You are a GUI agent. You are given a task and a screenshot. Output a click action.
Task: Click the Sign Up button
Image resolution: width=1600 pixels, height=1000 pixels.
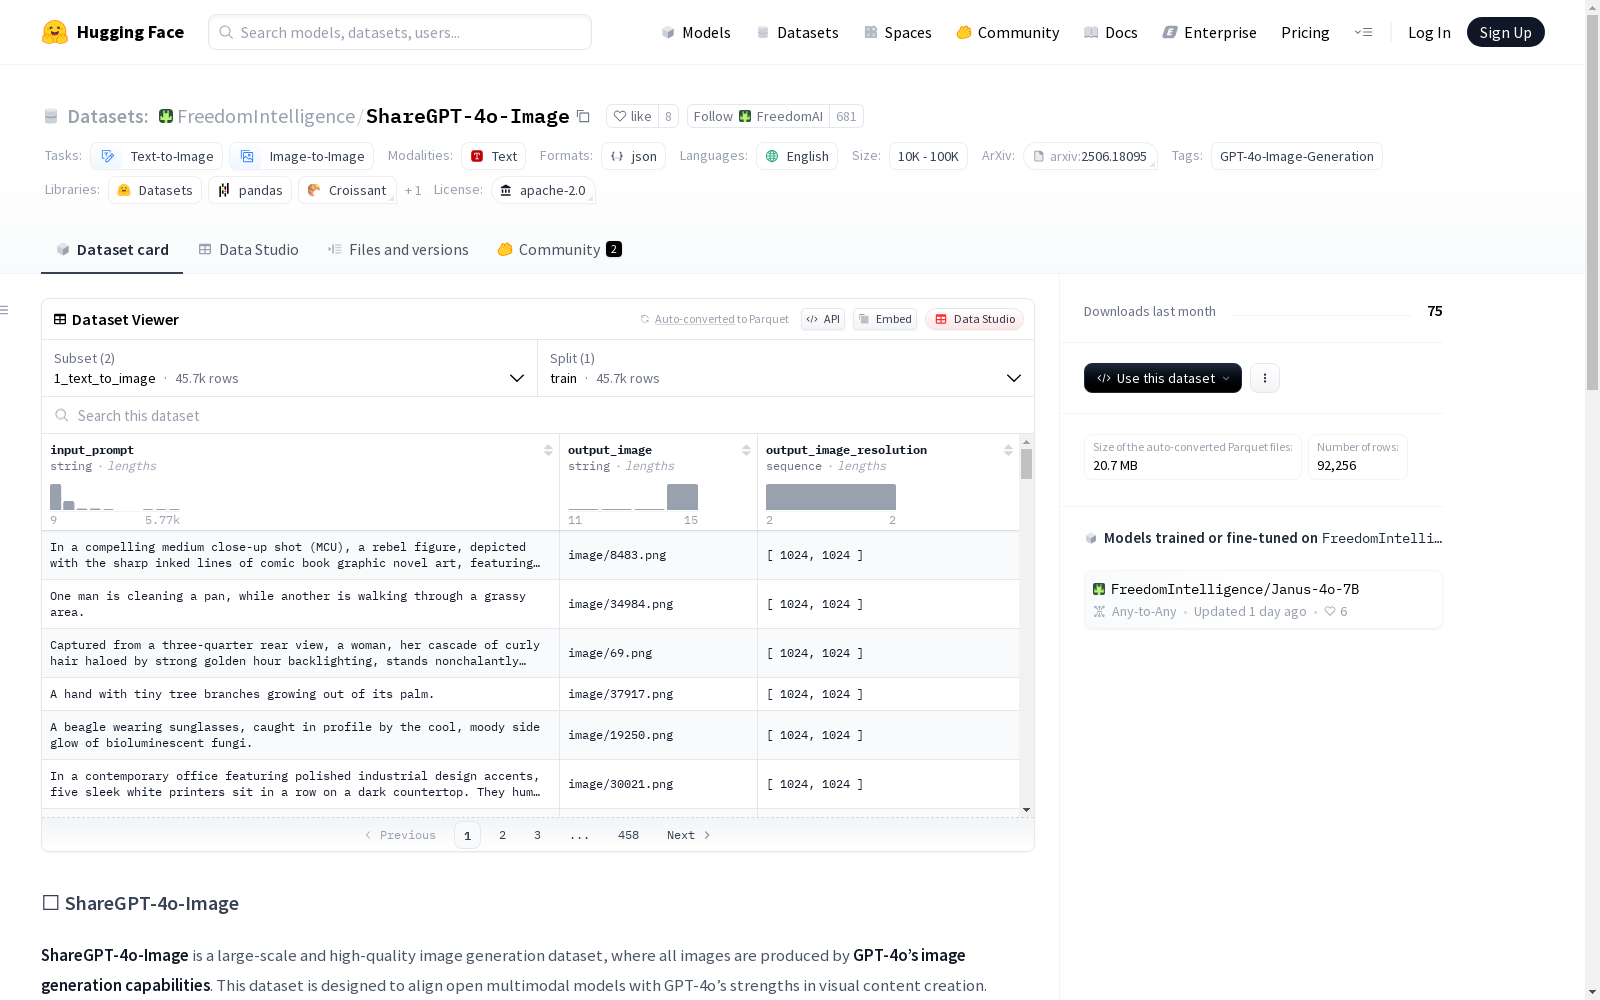1506,32
